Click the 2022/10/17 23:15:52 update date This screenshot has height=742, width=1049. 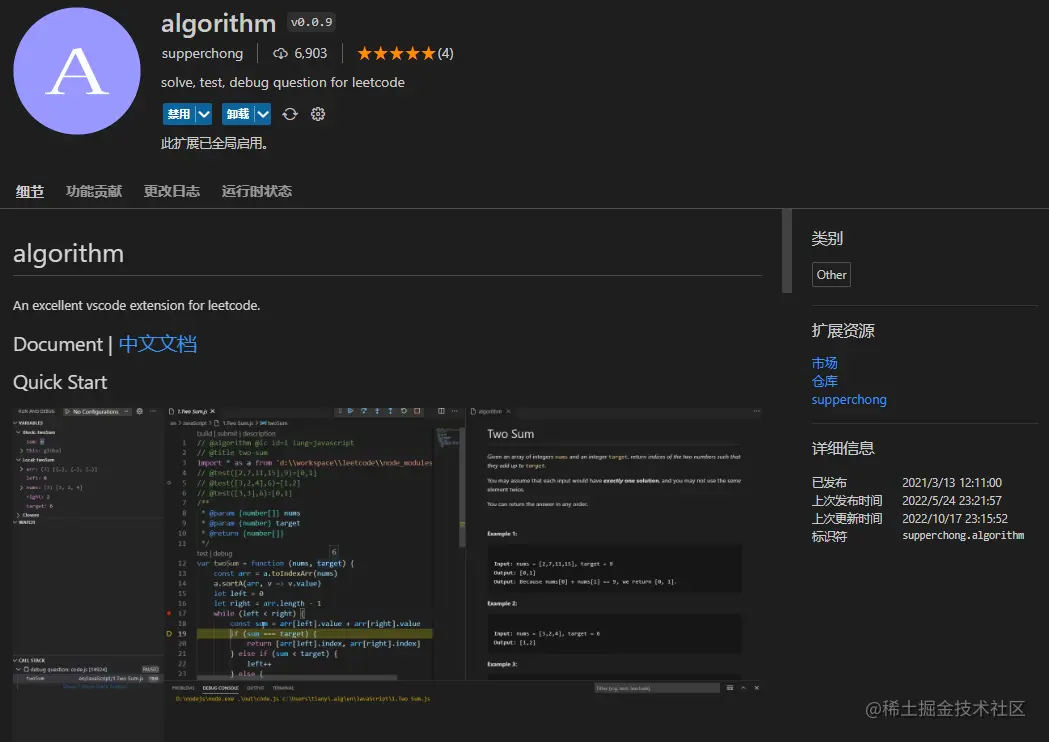pyautogui.click(x=955, y=519)
